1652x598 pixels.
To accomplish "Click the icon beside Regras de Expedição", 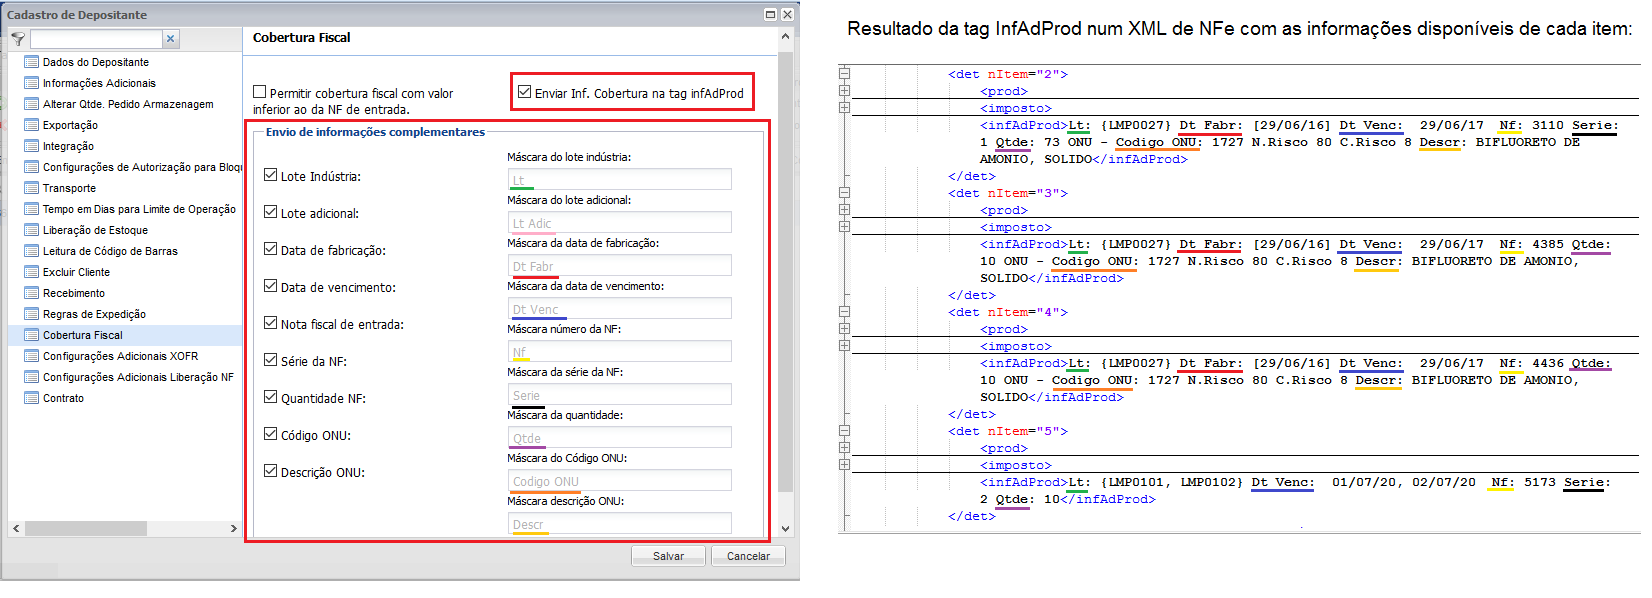I will click(x=31, y=314).
